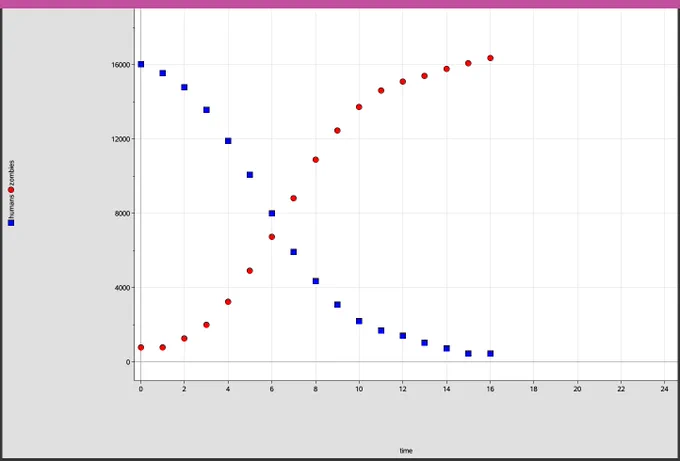Click the 4000 tick label on y-axis
This screenshot has width=680, height=461.
click(x=123, y=288)
